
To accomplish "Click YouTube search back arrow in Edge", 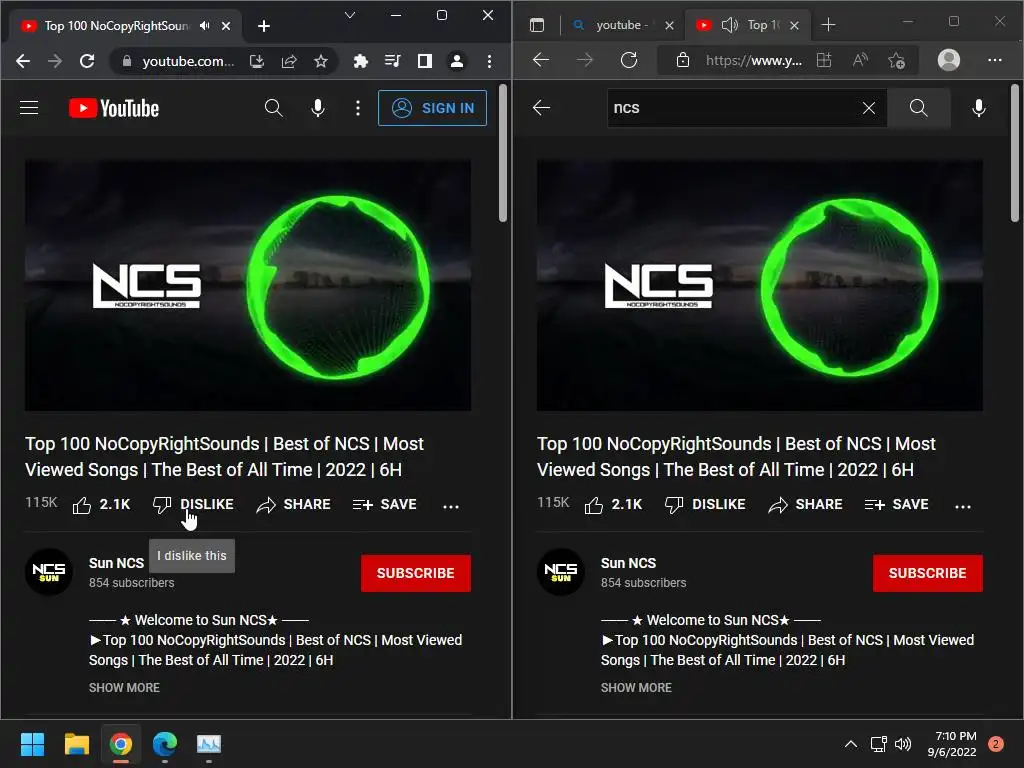I will (x=541, y=108).
